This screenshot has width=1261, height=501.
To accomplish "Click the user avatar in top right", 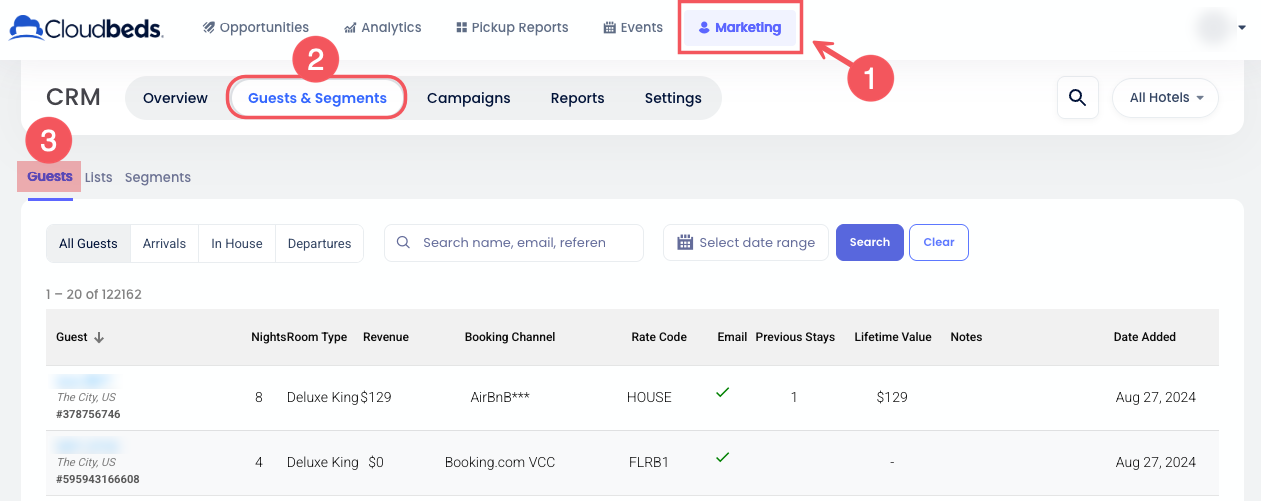I will pyautogui.click(x=1212, y=28).
